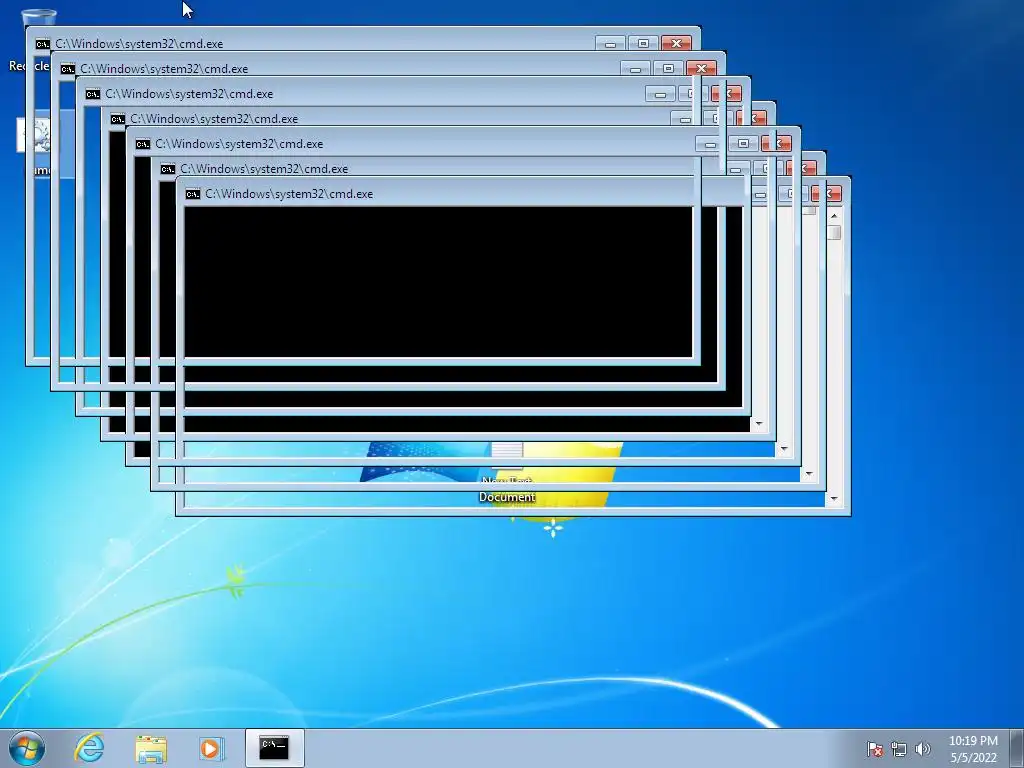Viewport: 1024px width, 768px height.
Task: Click scroll-down arrow of fourth cmd window from top
Action: (x=759, y=424)
